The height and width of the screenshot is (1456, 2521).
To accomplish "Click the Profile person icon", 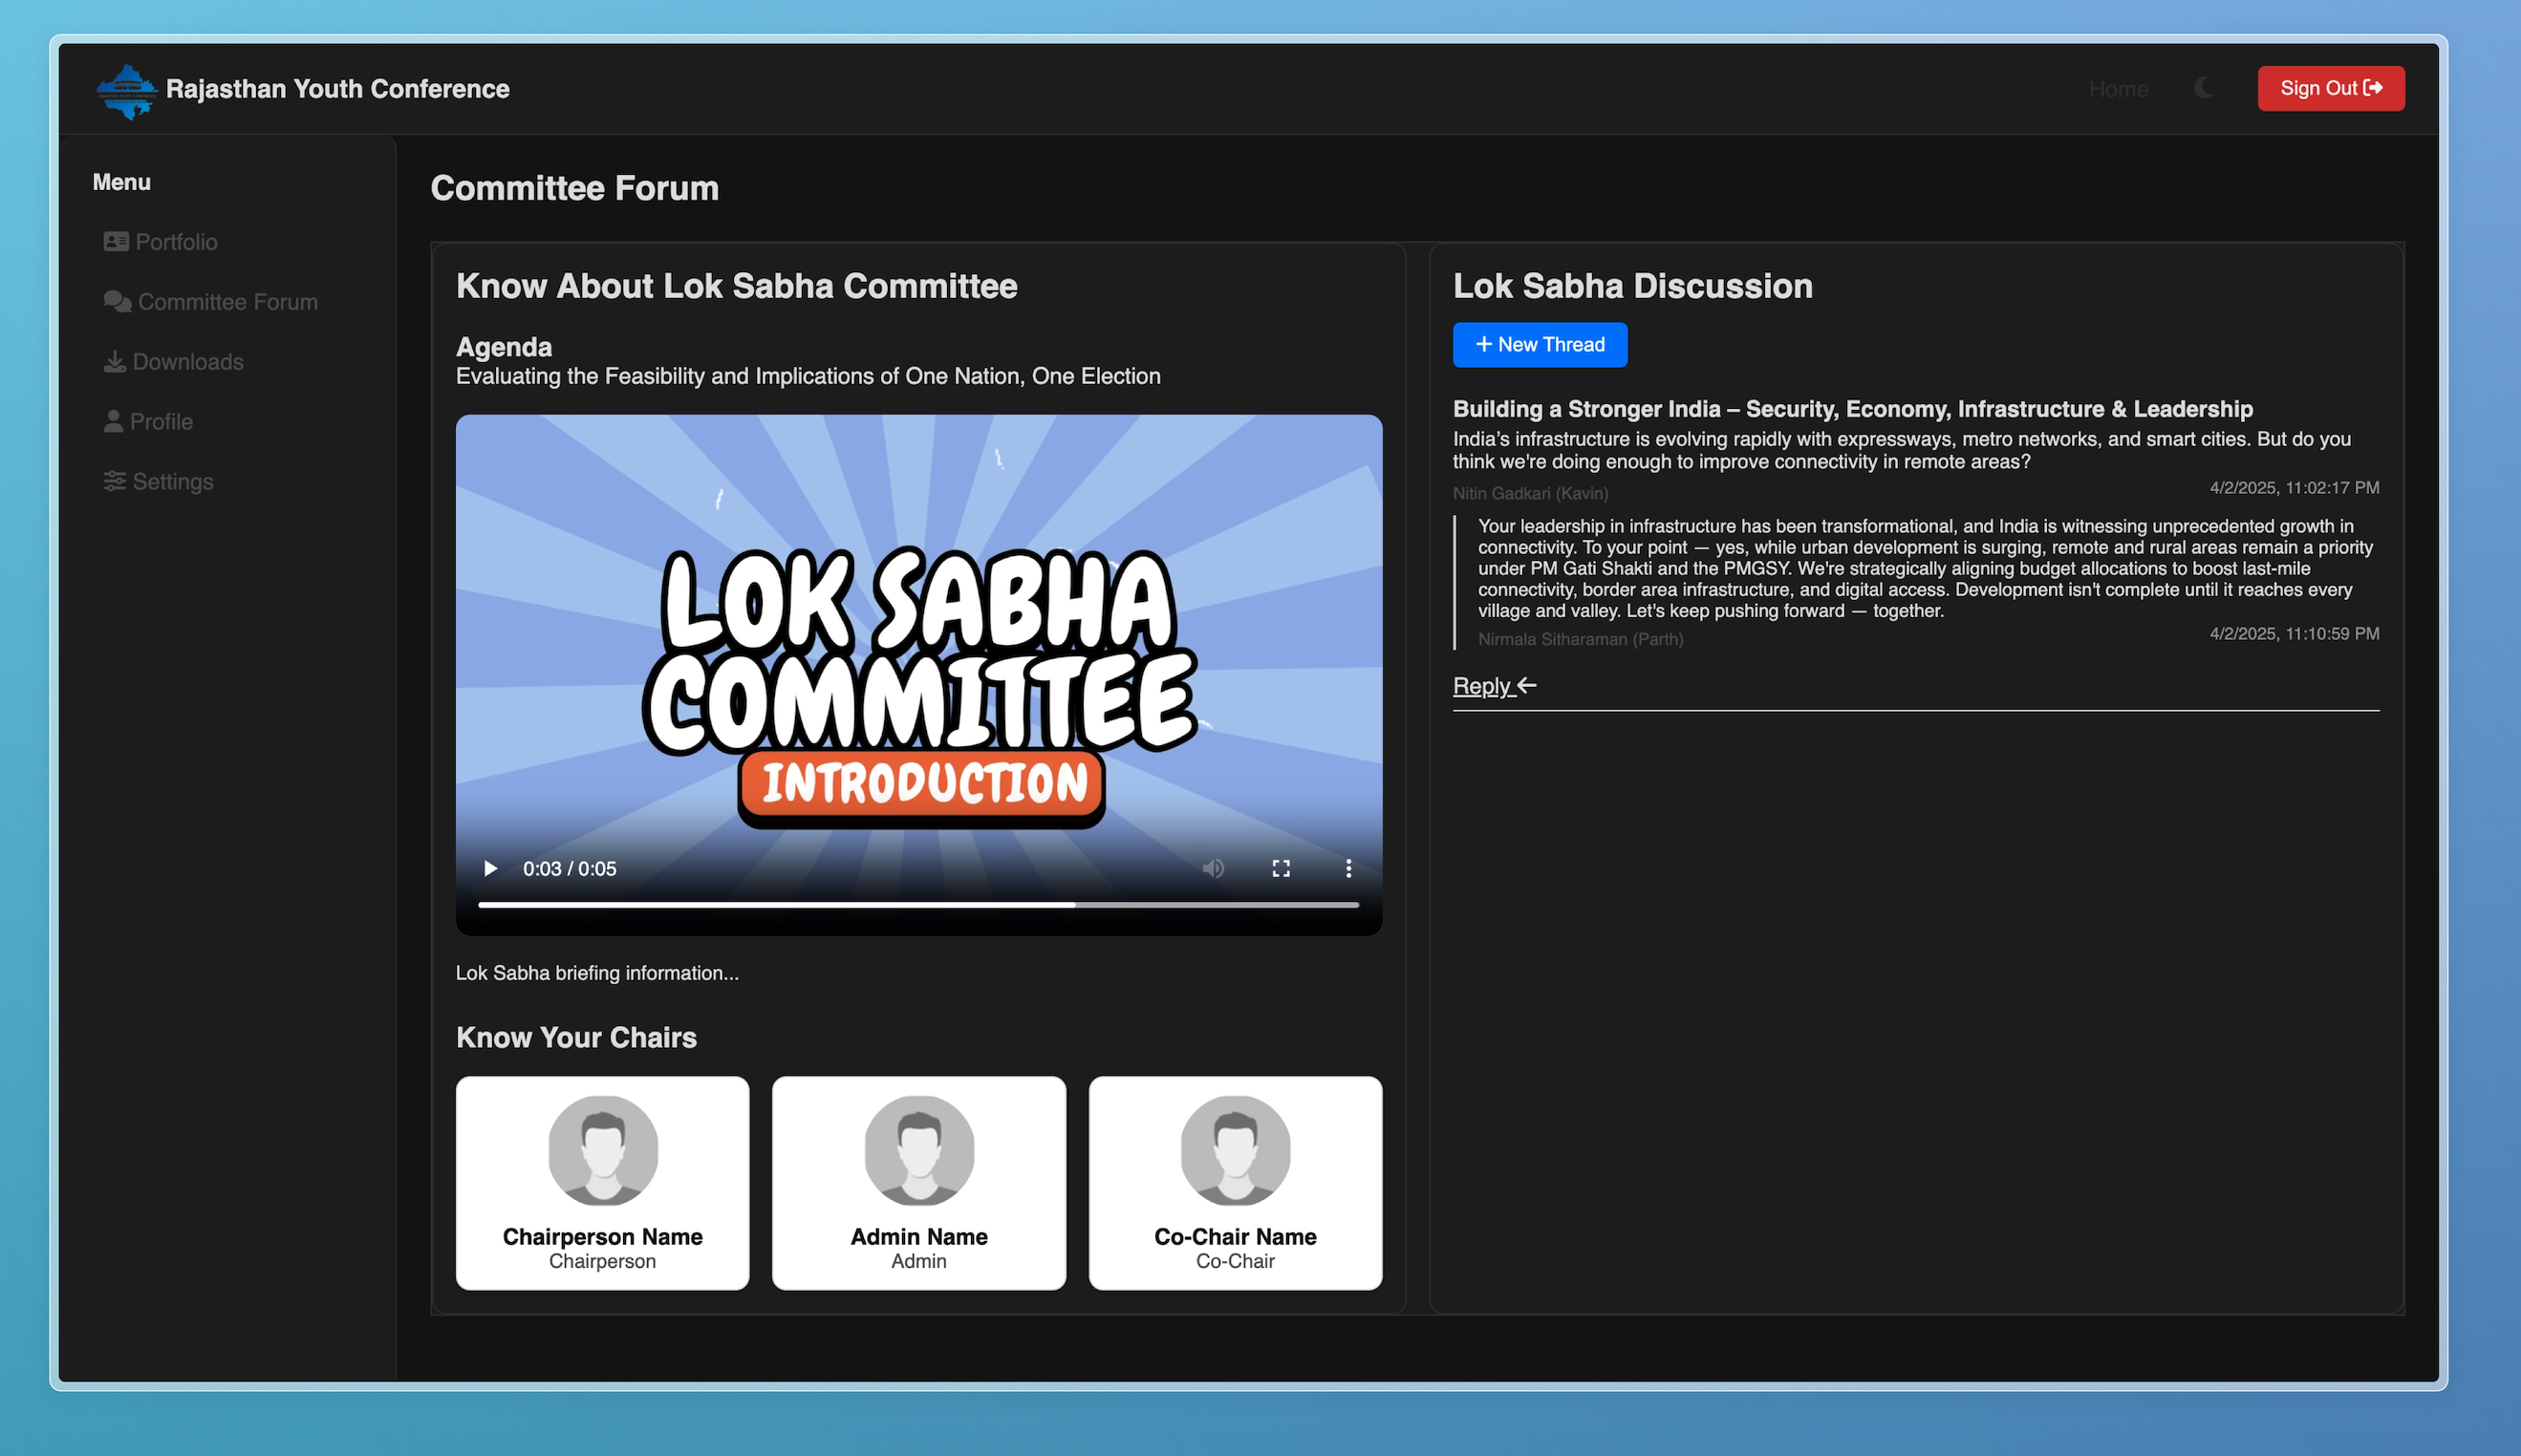I will pos(113,422).
